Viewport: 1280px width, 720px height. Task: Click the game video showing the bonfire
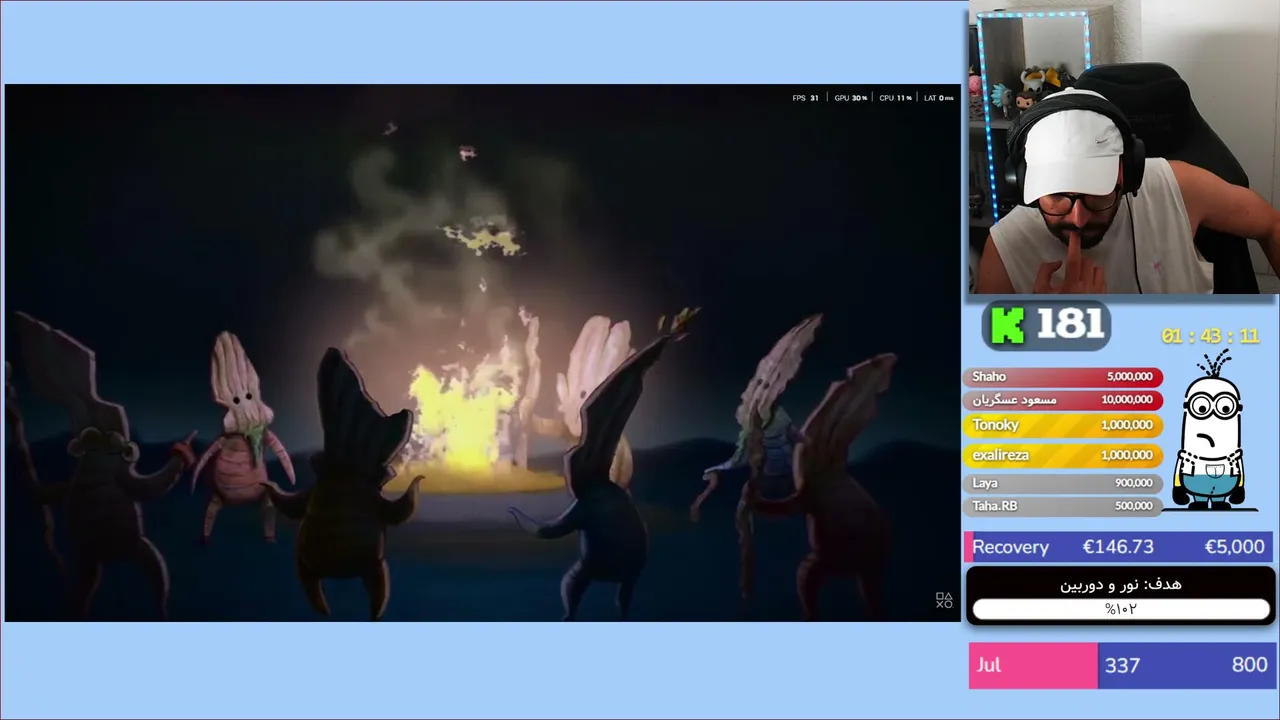click(x=483, y=353)
